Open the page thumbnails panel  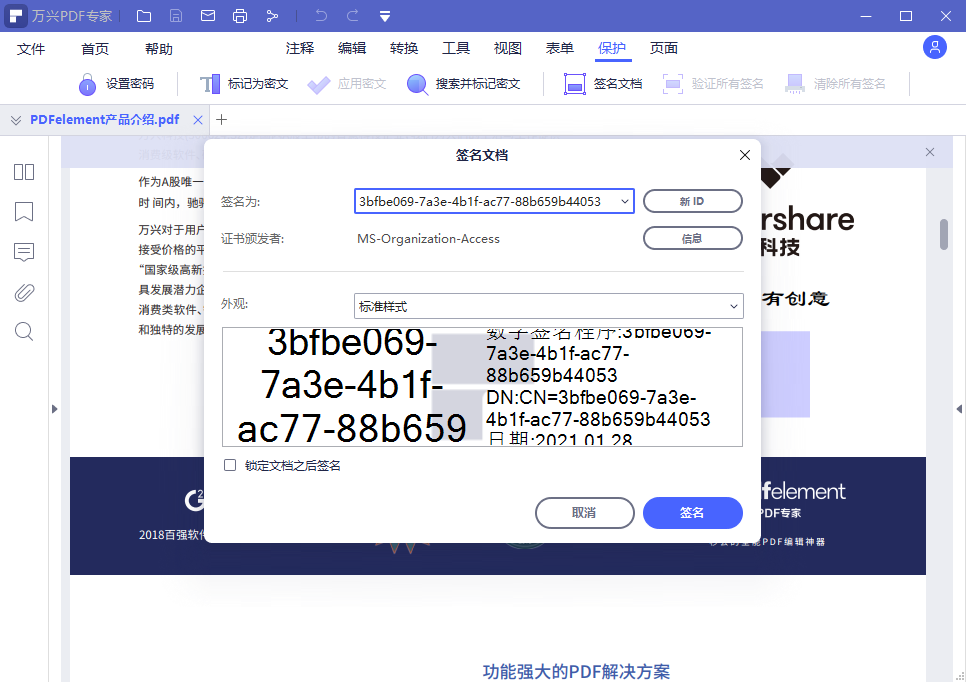click(23, 172)
